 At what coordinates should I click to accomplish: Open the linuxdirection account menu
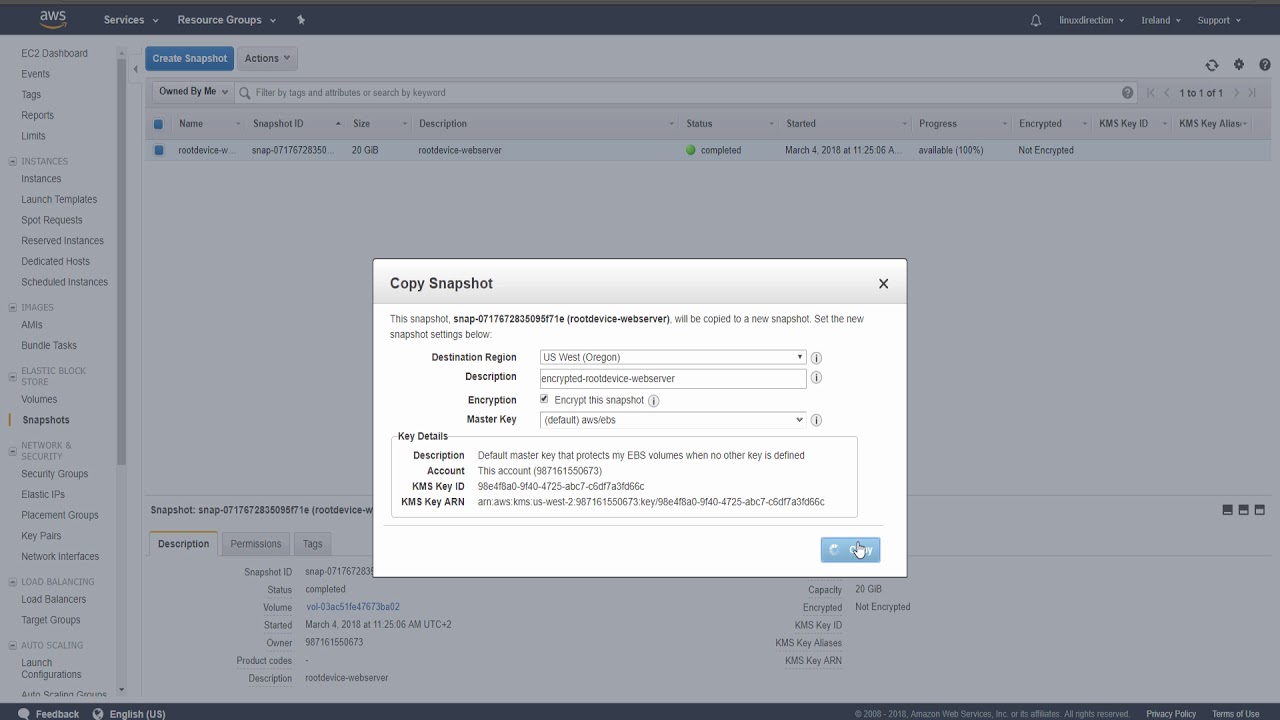click(1091, 20)
